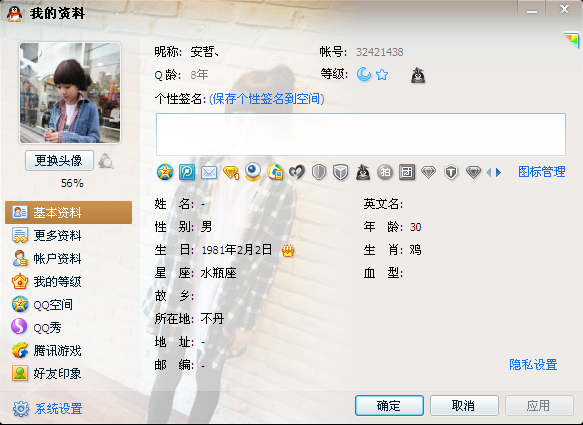583x425 pixels.
Task: Click the 更换头像 button
Action: tap(59, 161)
